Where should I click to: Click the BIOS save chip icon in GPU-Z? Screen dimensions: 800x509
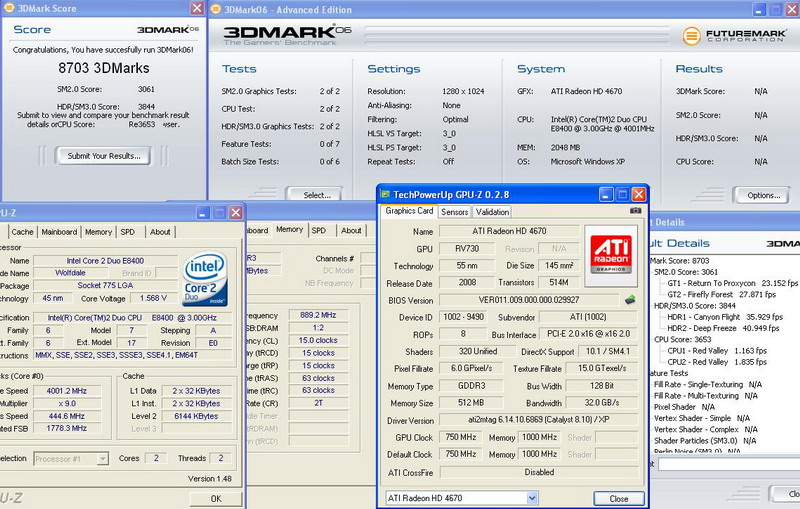click(631, 300)
